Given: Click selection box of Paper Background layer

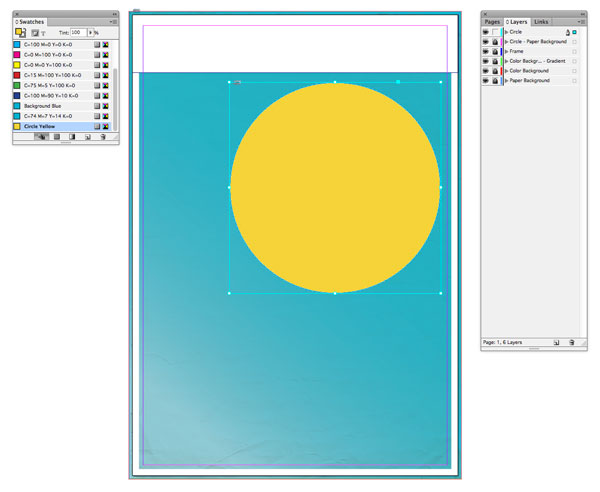Looking at the screenshot, I should coord(574,81).
